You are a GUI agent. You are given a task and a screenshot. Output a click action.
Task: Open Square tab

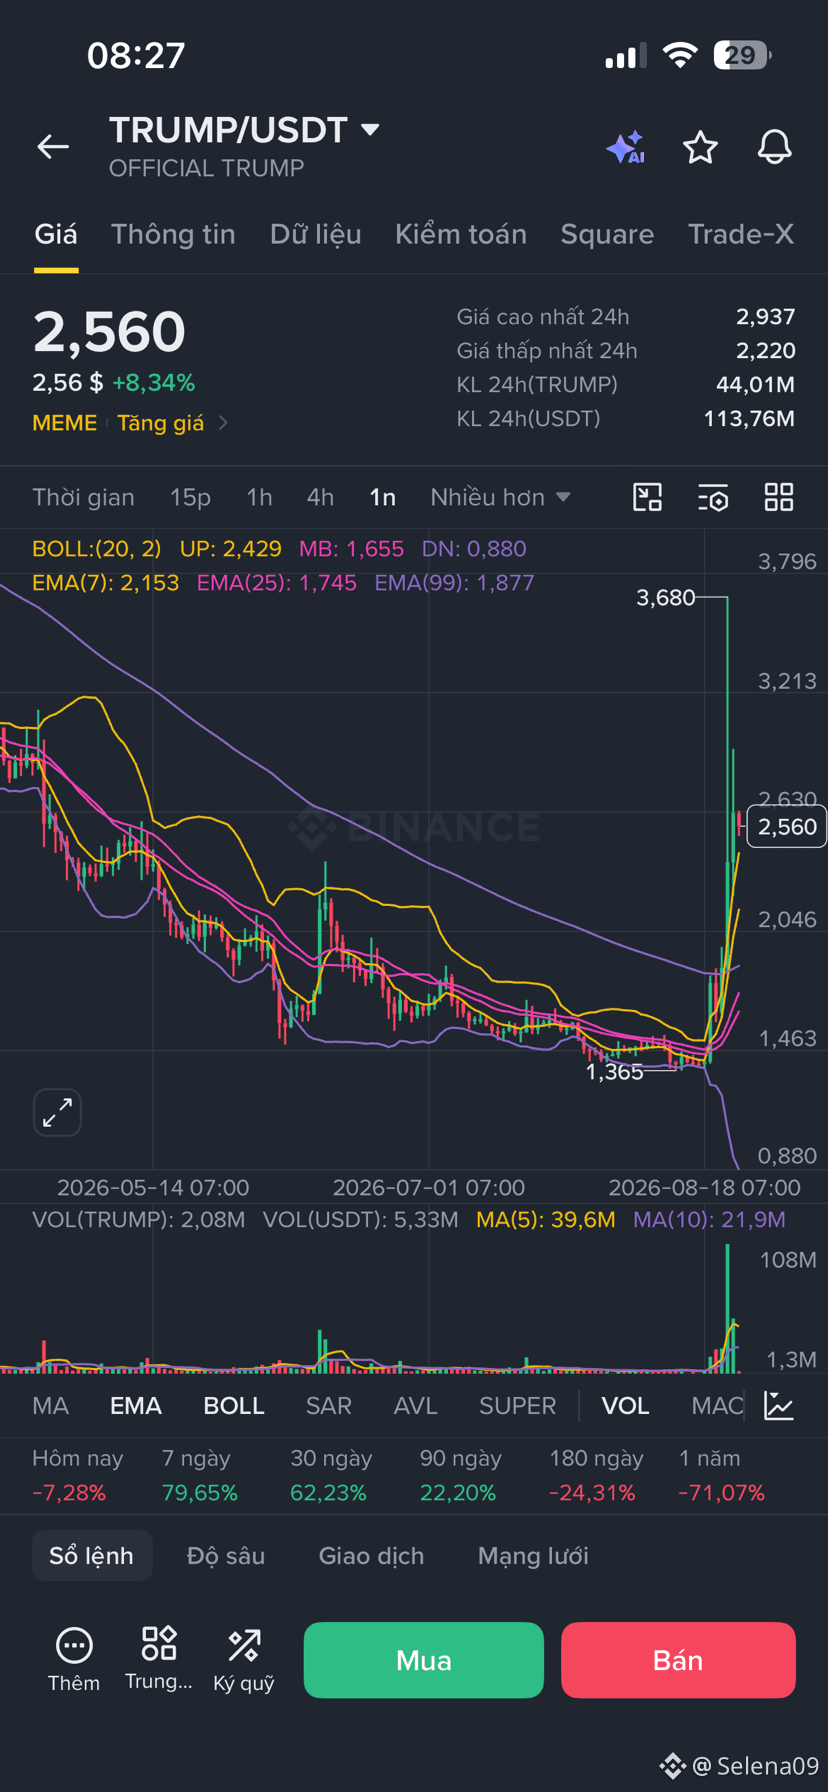pyautogui.click(x=607, y=234)
